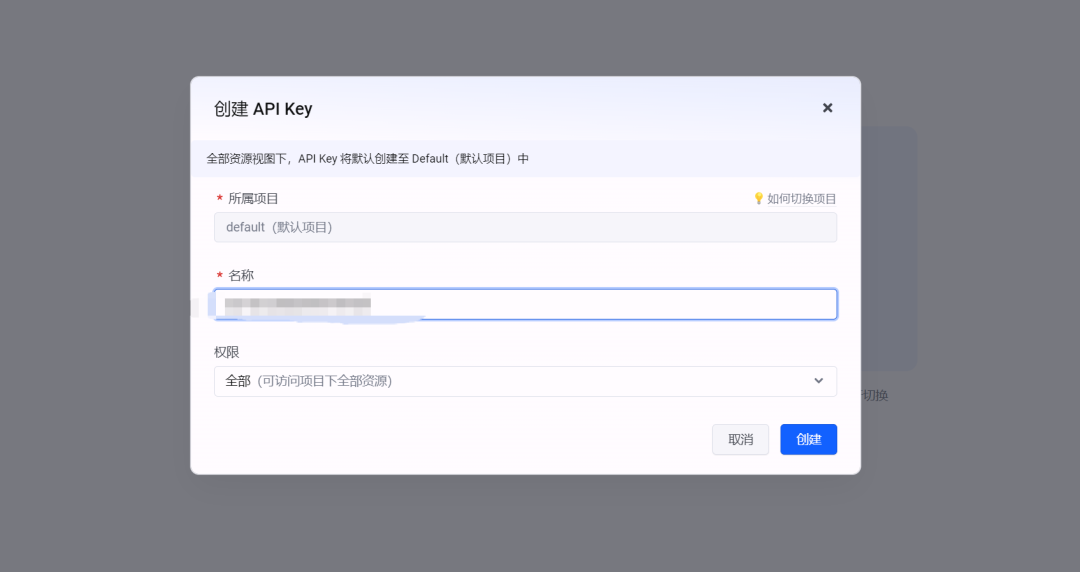
Task: Click the Default project info banner text
Action: 367,159
